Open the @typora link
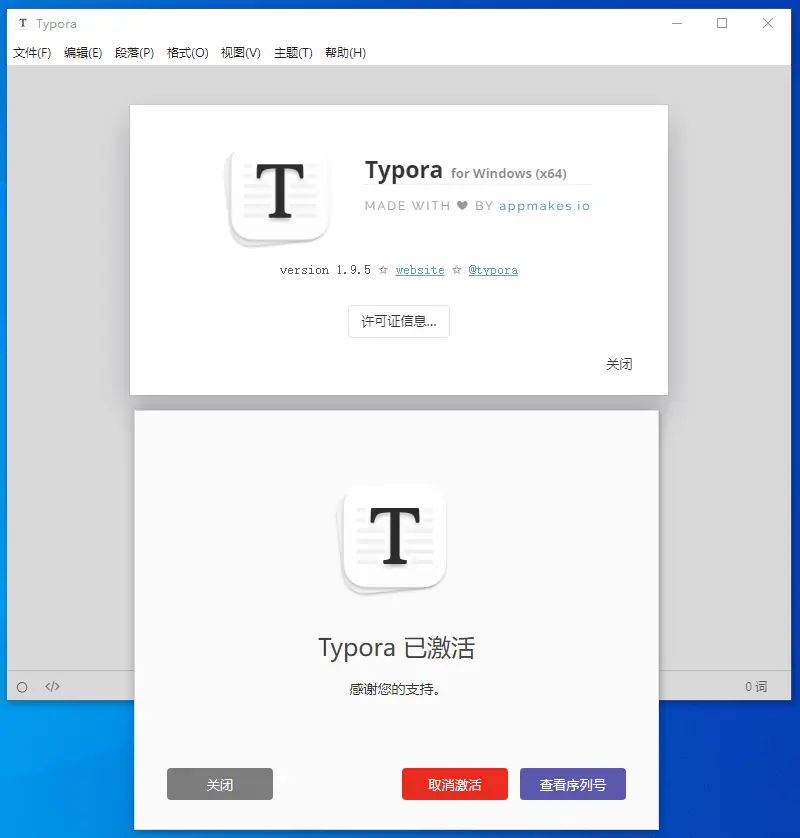The height and width of the screenshot is (838, 800). [x=493, y=270]
